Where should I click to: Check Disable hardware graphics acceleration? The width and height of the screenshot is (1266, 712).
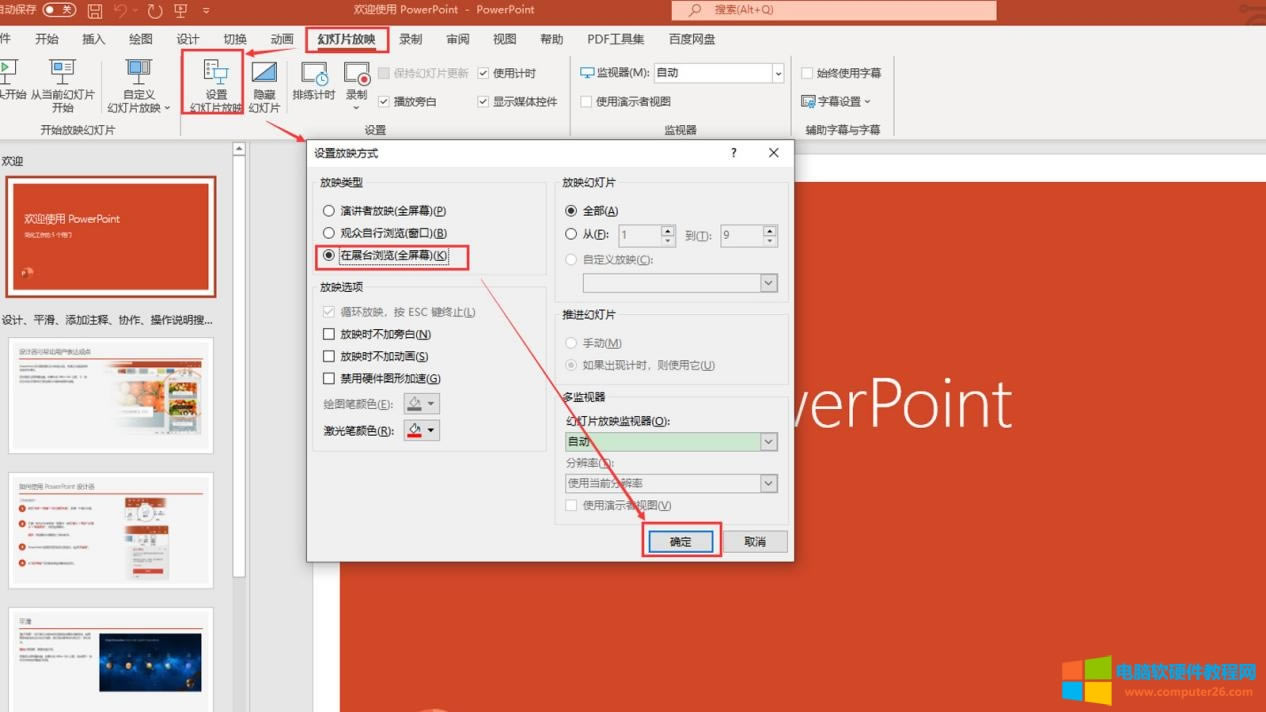point(329,378)
